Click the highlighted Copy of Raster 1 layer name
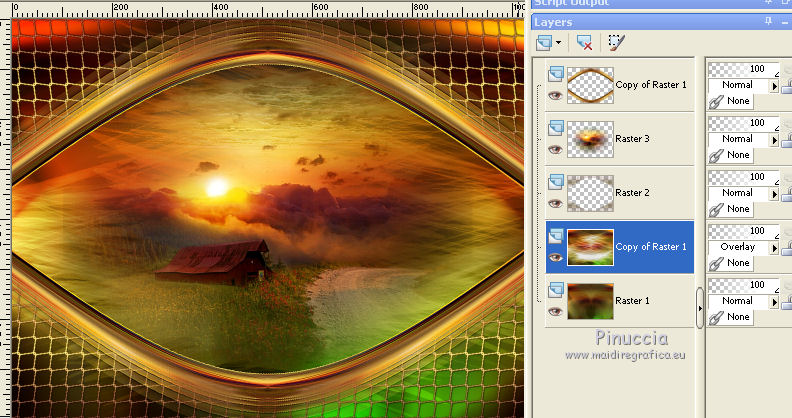This screenshot has height=418, width=792. click(x=651, y=247)
